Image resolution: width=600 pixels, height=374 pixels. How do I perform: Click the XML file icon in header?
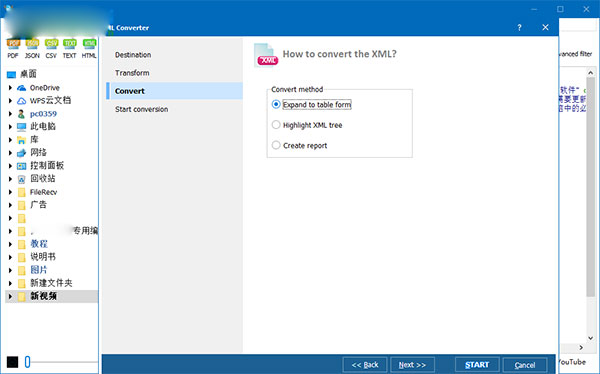(x=266, y=55)
